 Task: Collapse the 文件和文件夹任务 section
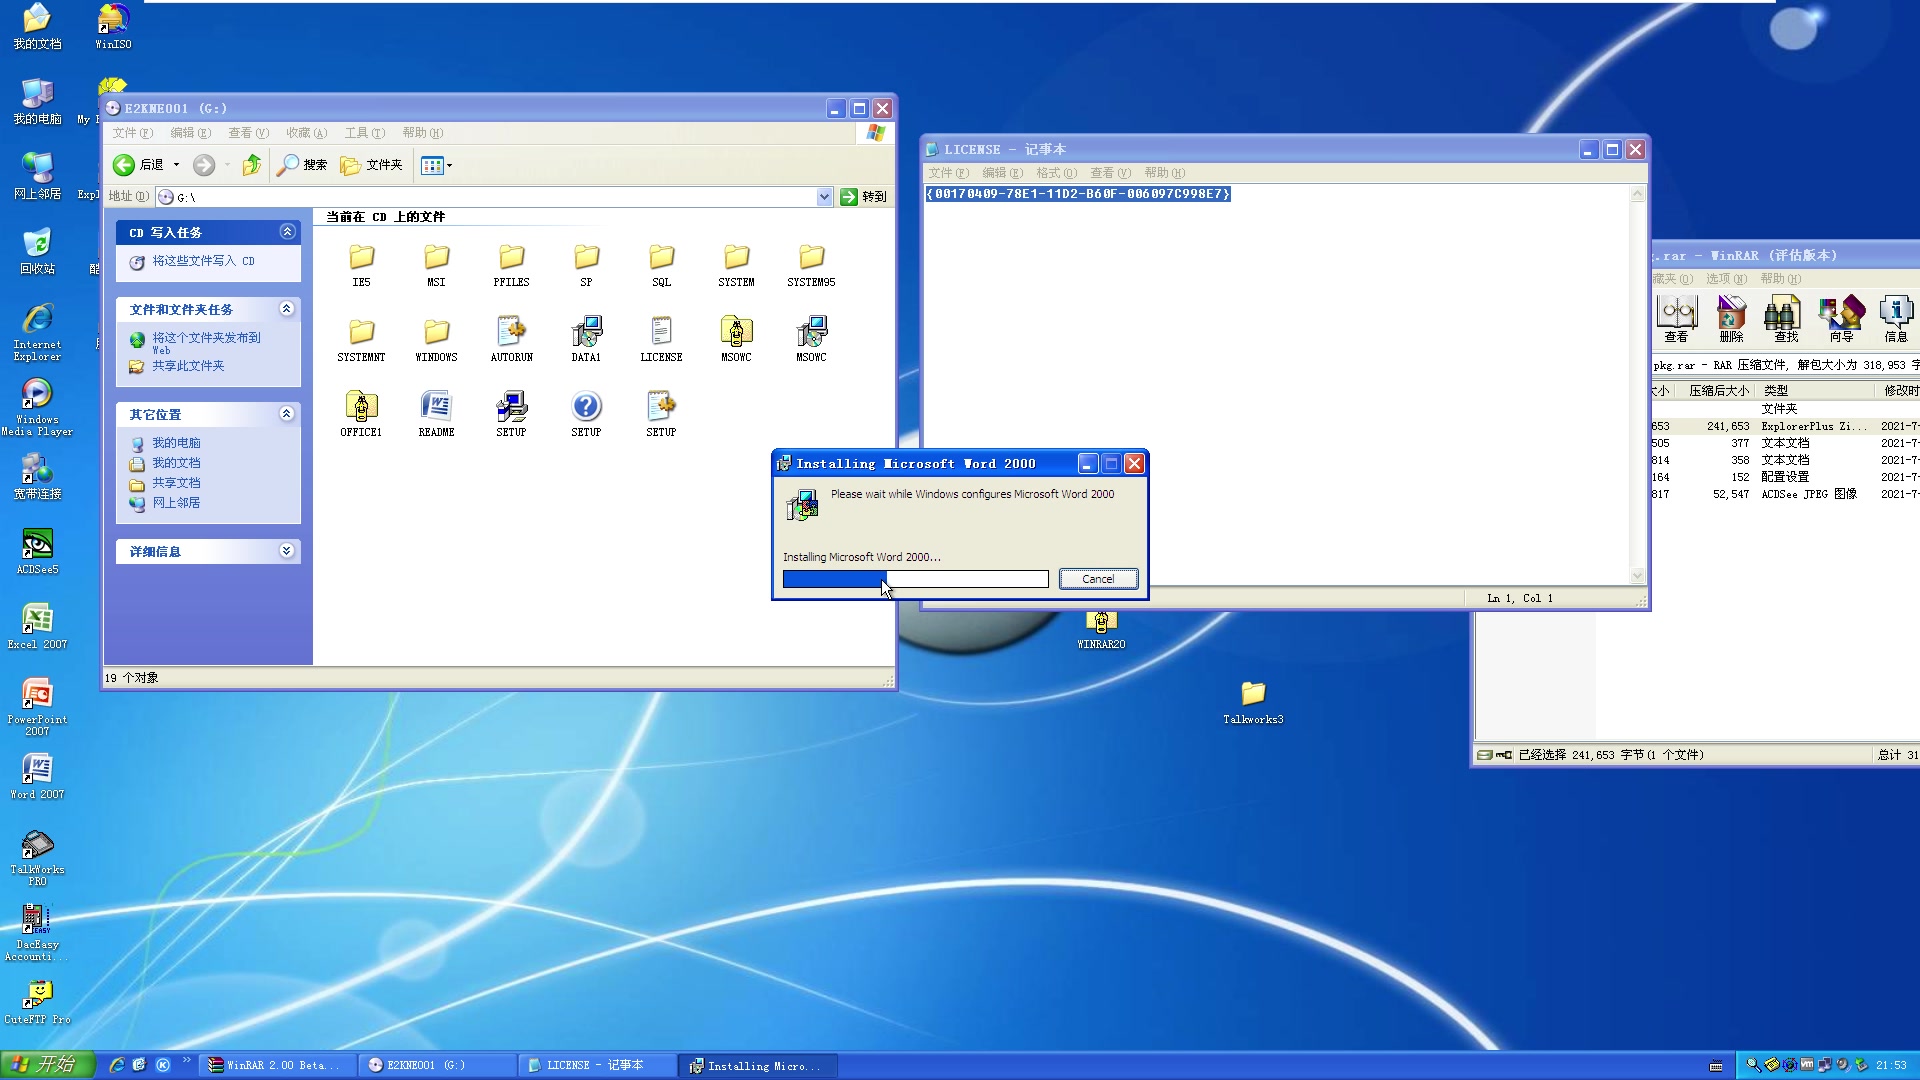pos(288,309)
